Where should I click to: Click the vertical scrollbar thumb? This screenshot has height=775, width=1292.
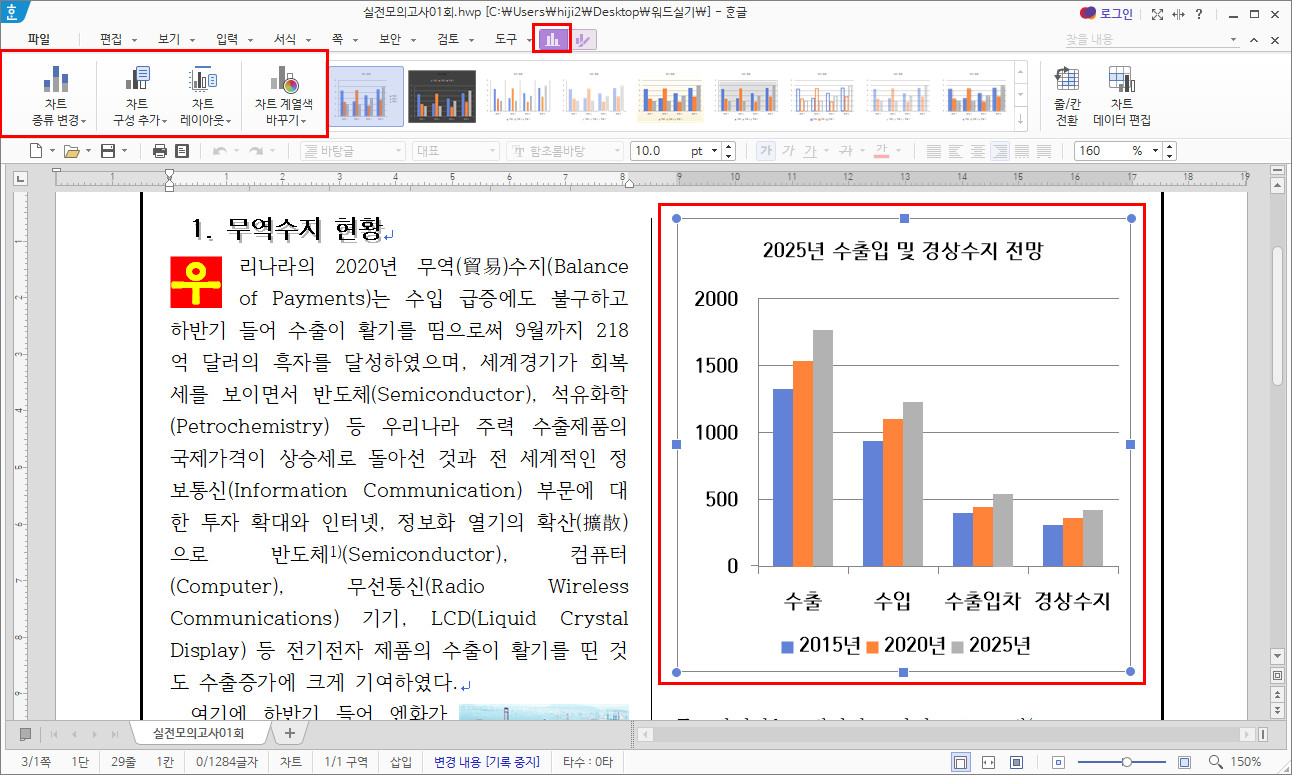pyautogui.click(x=1277, y=315)
